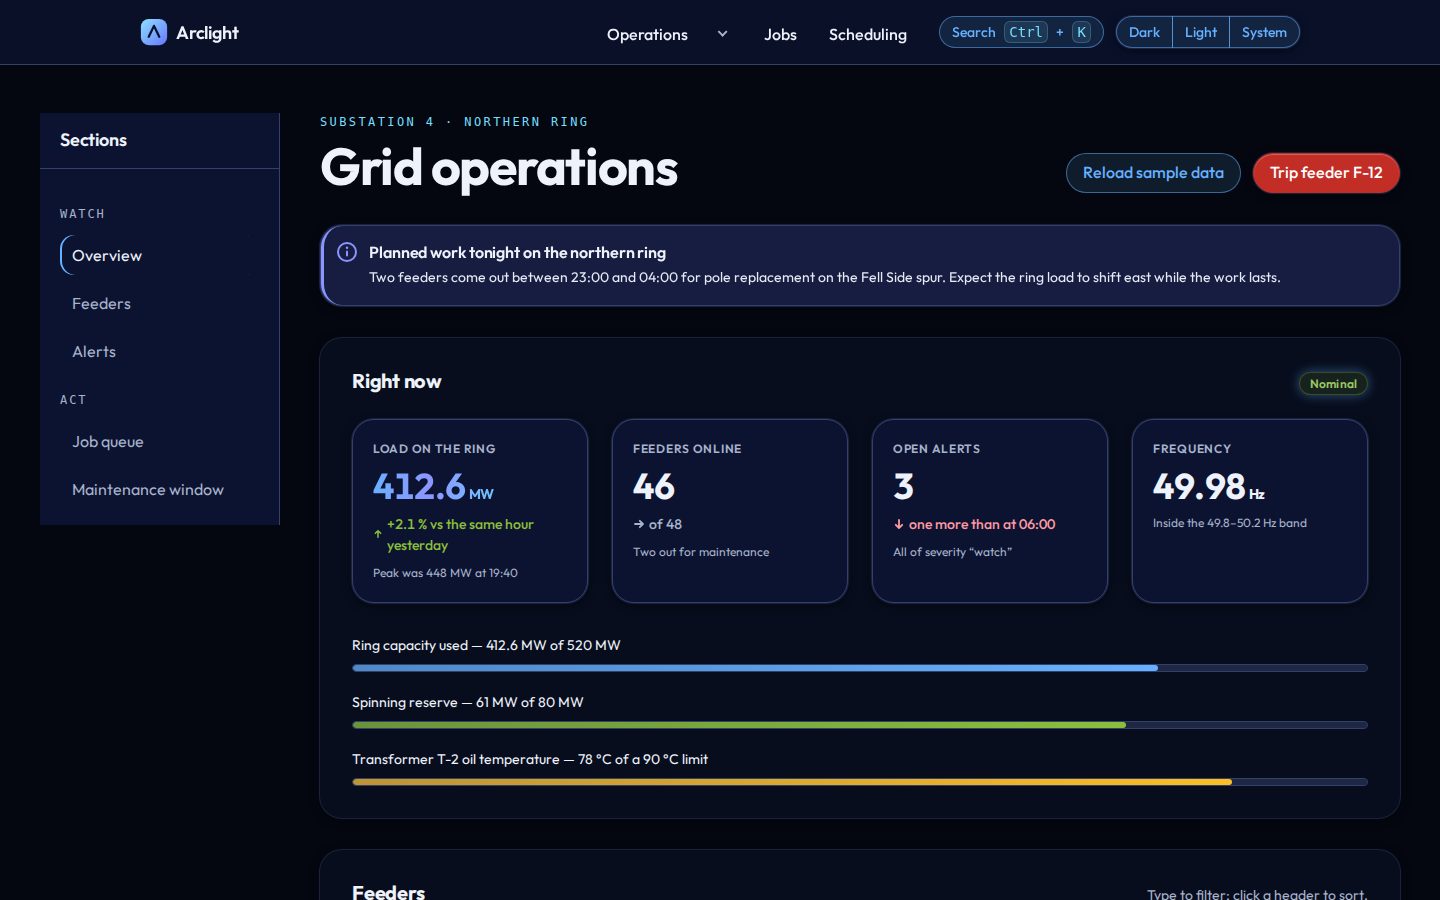The width and height of the screenshot is (1440, 900).
Task: Expand the Operations dropdown chevron
Action: click(722, 34)
